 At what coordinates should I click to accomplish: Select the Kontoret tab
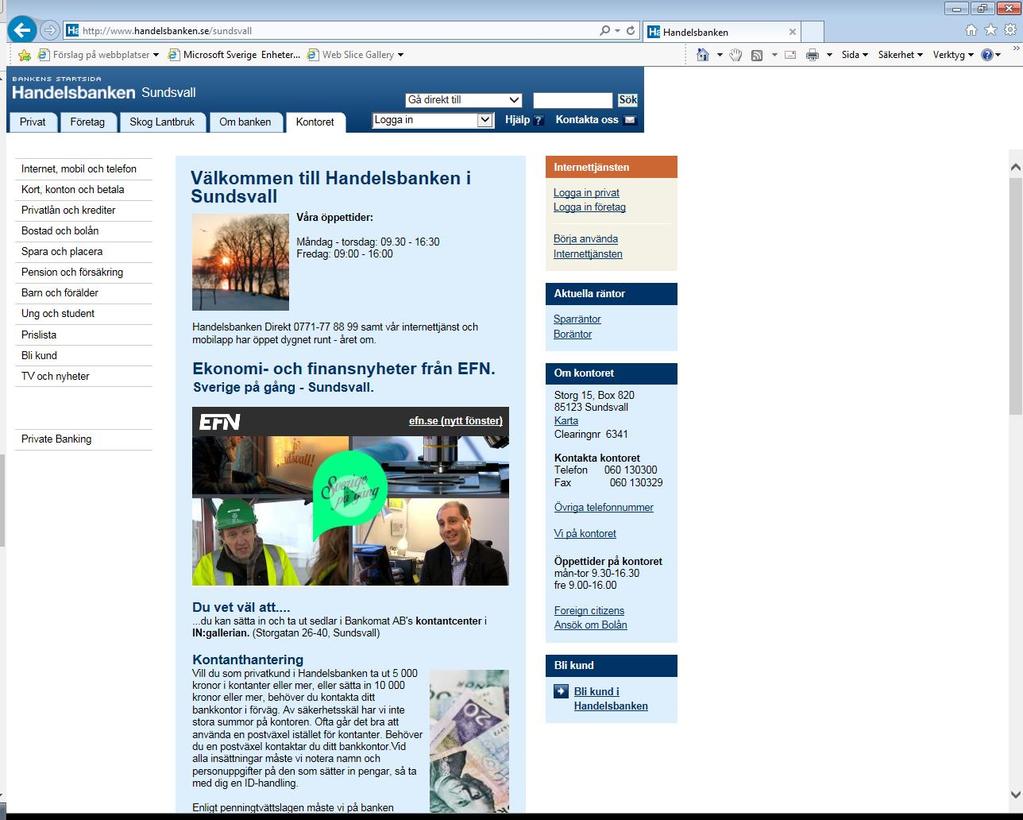tap(314, 122)
